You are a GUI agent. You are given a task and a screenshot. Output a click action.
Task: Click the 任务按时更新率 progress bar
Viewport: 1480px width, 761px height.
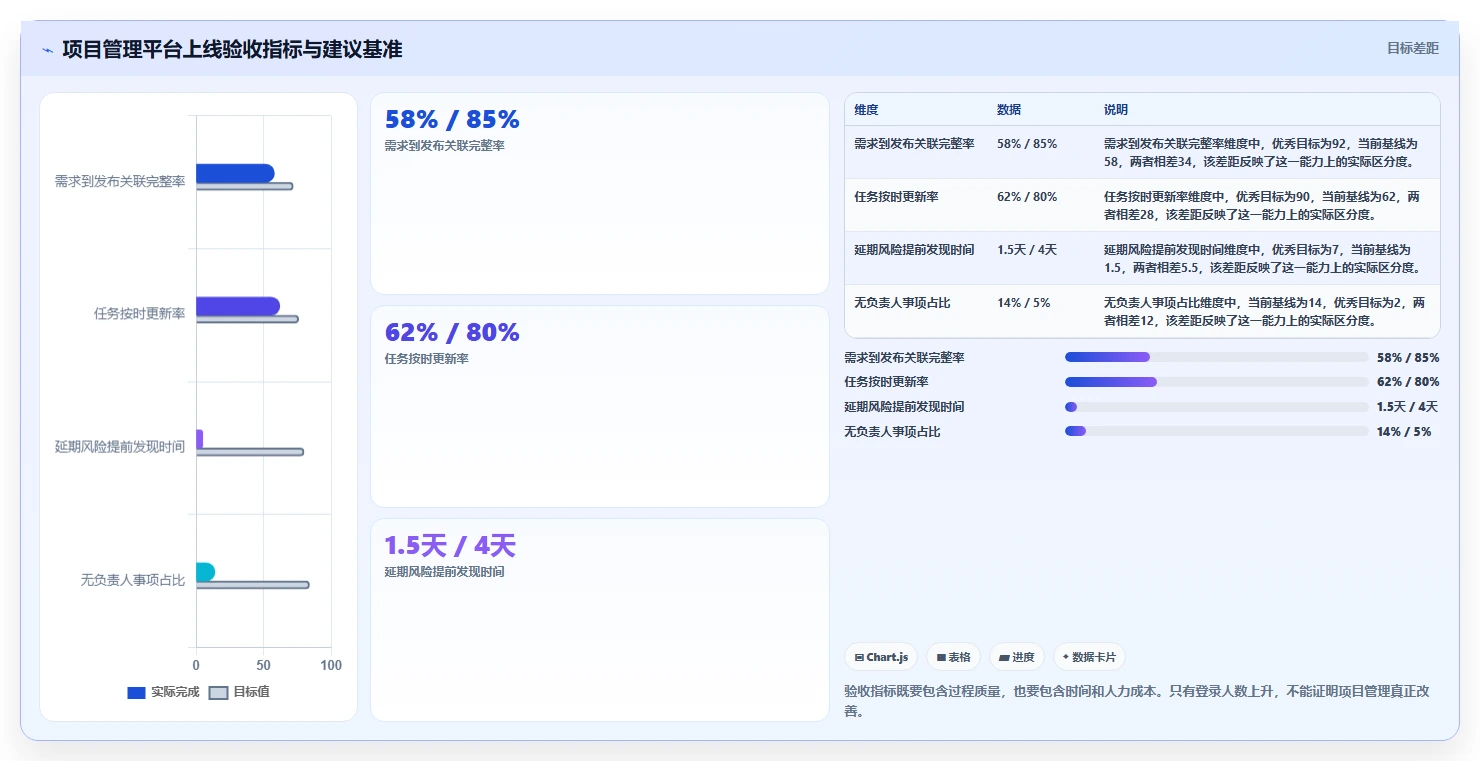1216,382
